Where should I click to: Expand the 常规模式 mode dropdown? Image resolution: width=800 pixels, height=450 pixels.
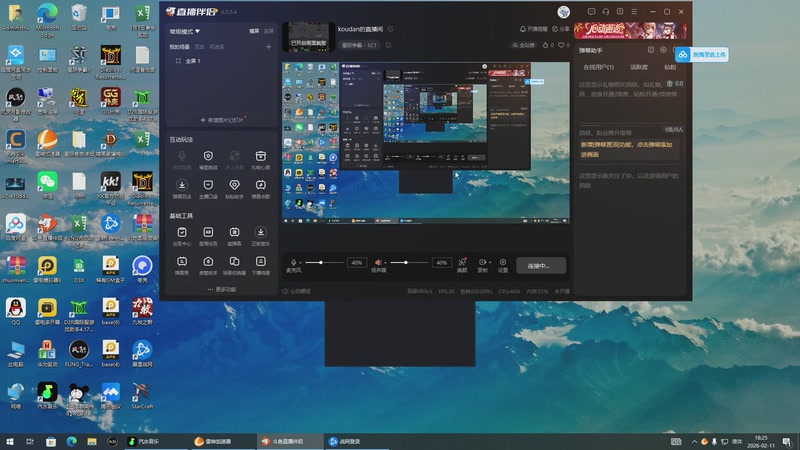pyautogui.click(x=185, y=32)
